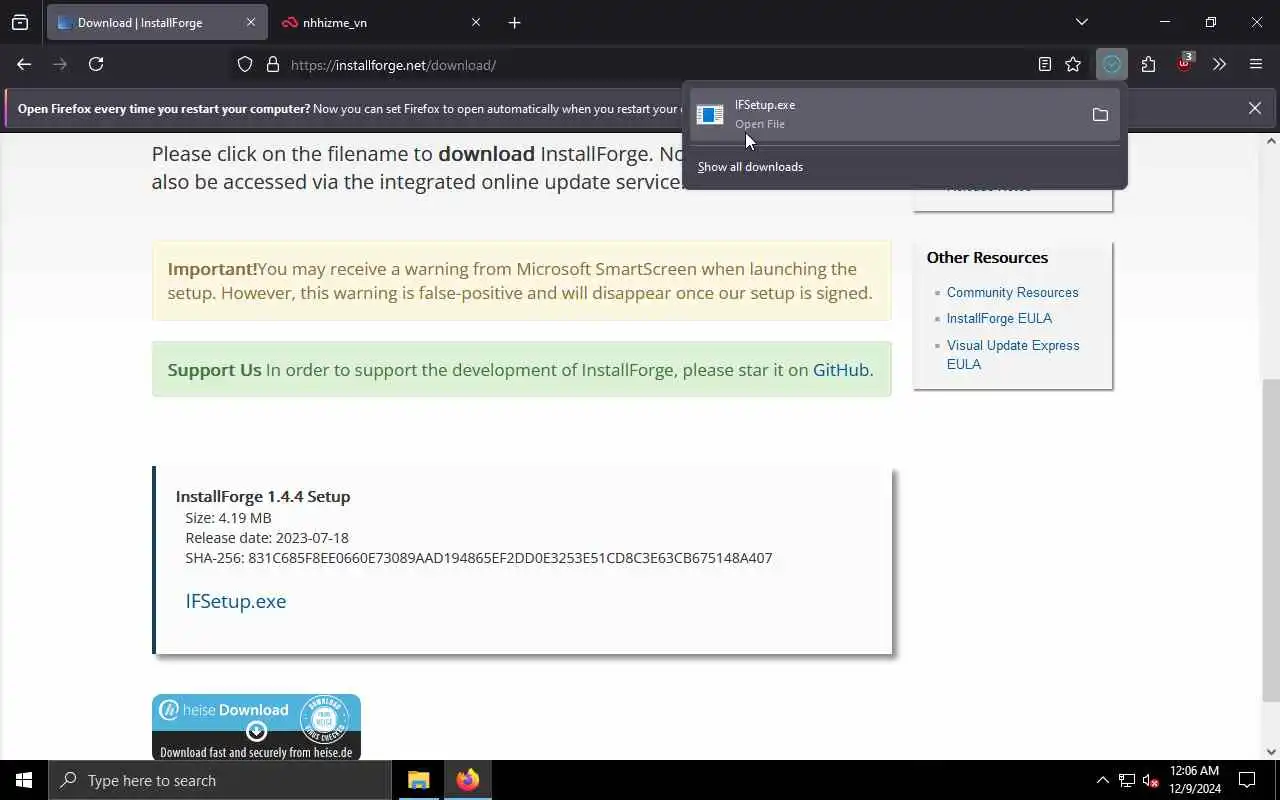Go forward to the next page
Viewport: 1280px width, 800px height.
click(x=60, y=64)
